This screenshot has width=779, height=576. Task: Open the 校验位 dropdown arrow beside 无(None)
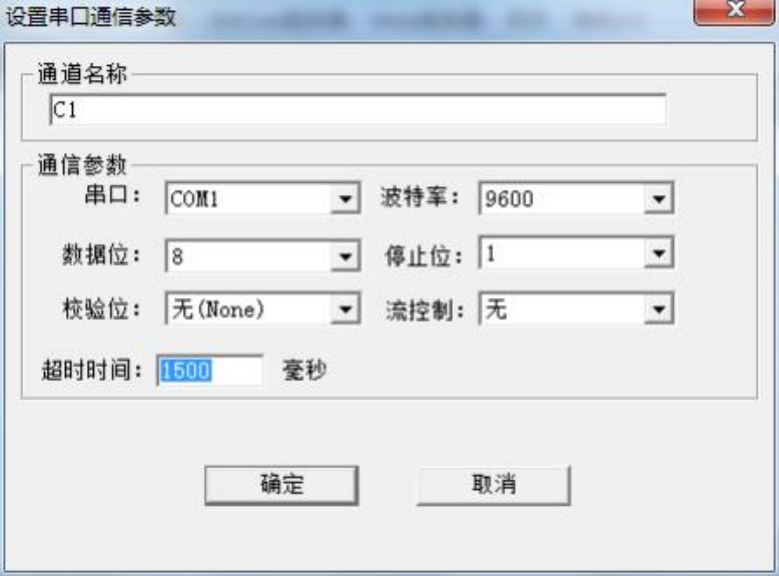(x=346, y=309)
